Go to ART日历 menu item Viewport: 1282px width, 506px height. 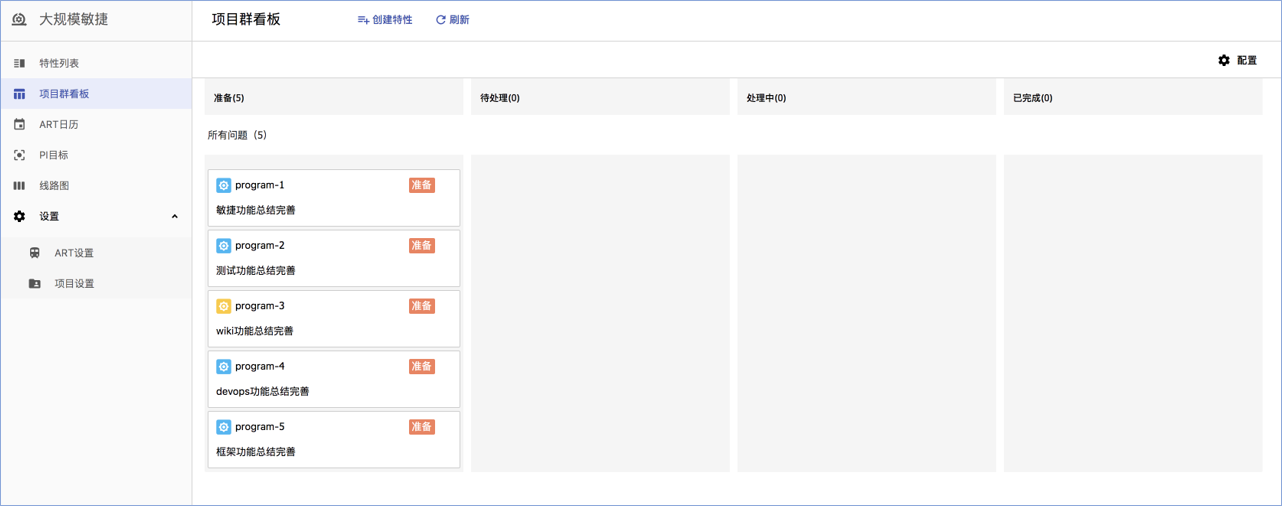tap(96, 125)
